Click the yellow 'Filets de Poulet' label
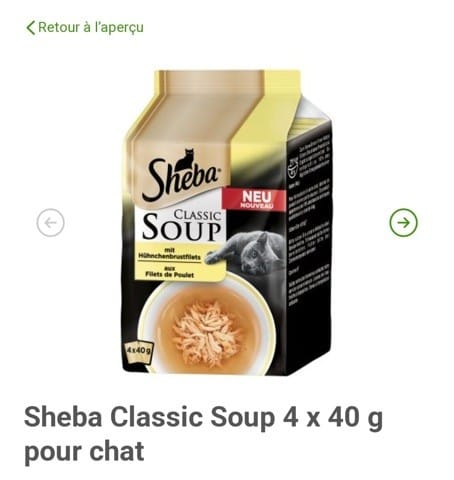 pyautogui.click(x=170, y=272)
